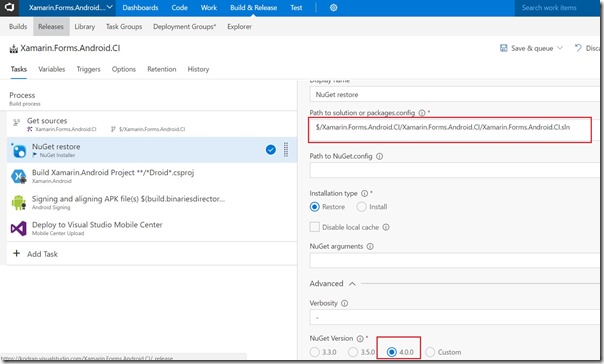Select Build Xamarin.Android Project task
This screenshot has width=604, height=364.
point(152,176)
